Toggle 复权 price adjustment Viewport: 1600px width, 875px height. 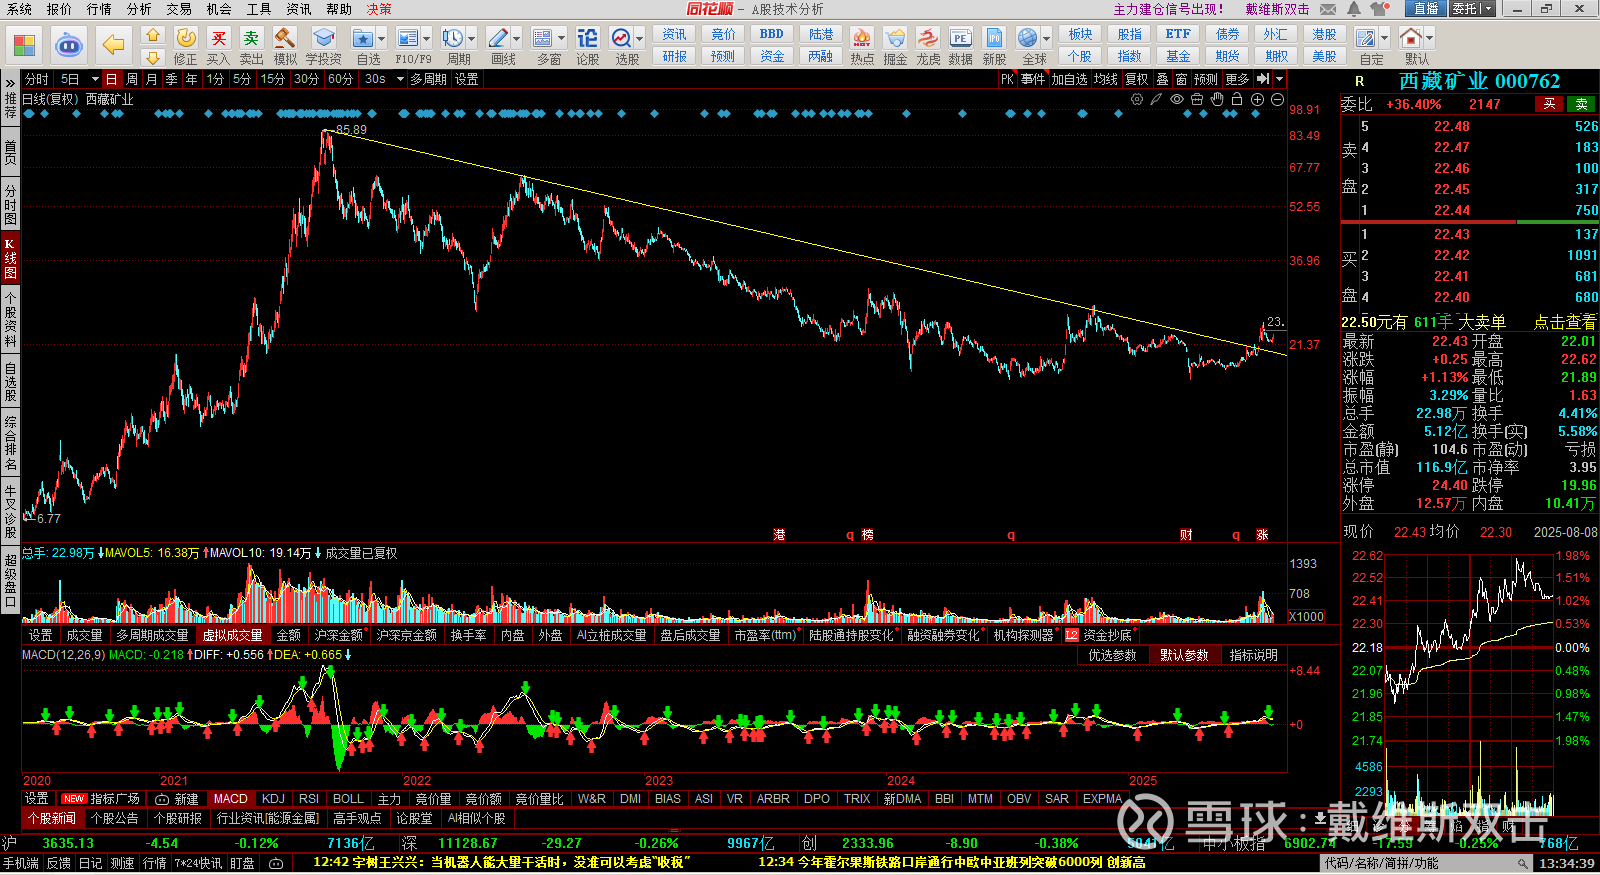point(1137,79)
